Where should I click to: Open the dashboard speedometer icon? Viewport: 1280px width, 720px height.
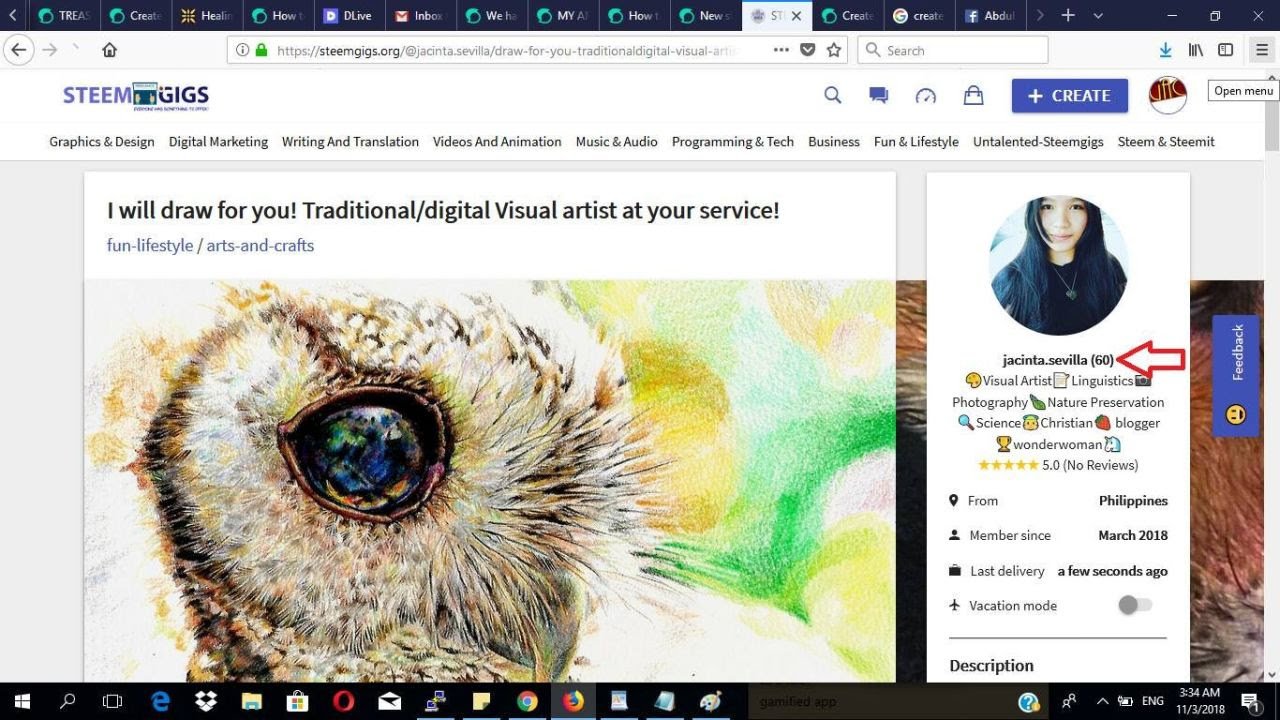coord(926,95)
